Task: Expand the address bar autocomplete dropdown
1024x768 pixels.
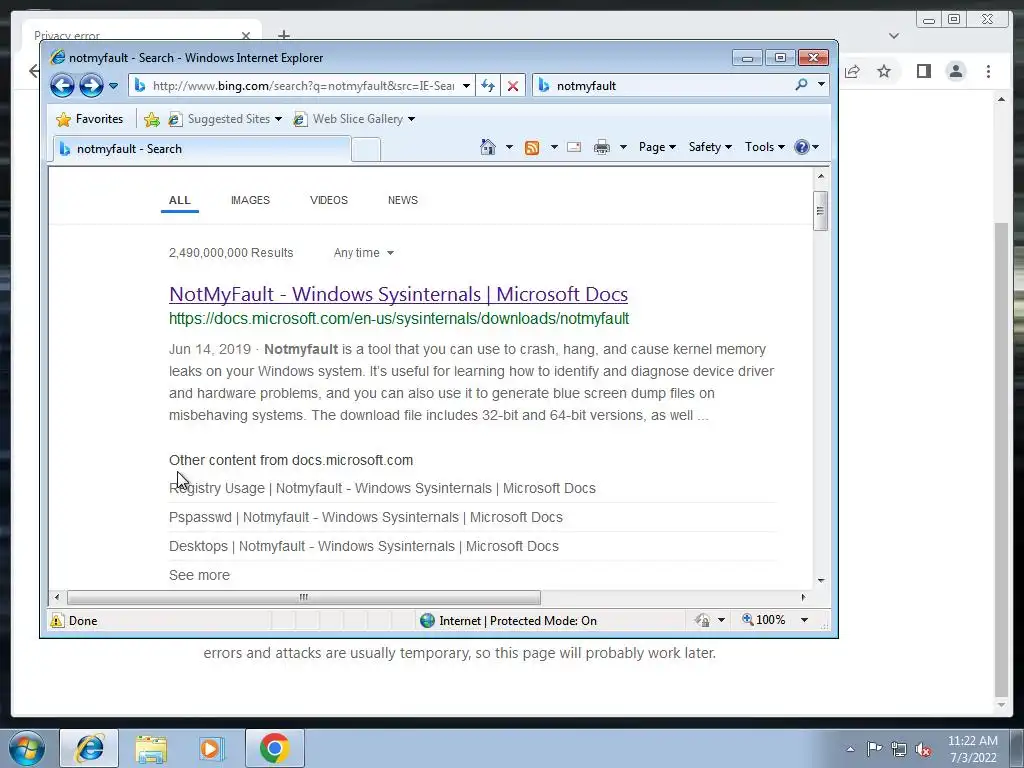Action: [x=466, y=86]
